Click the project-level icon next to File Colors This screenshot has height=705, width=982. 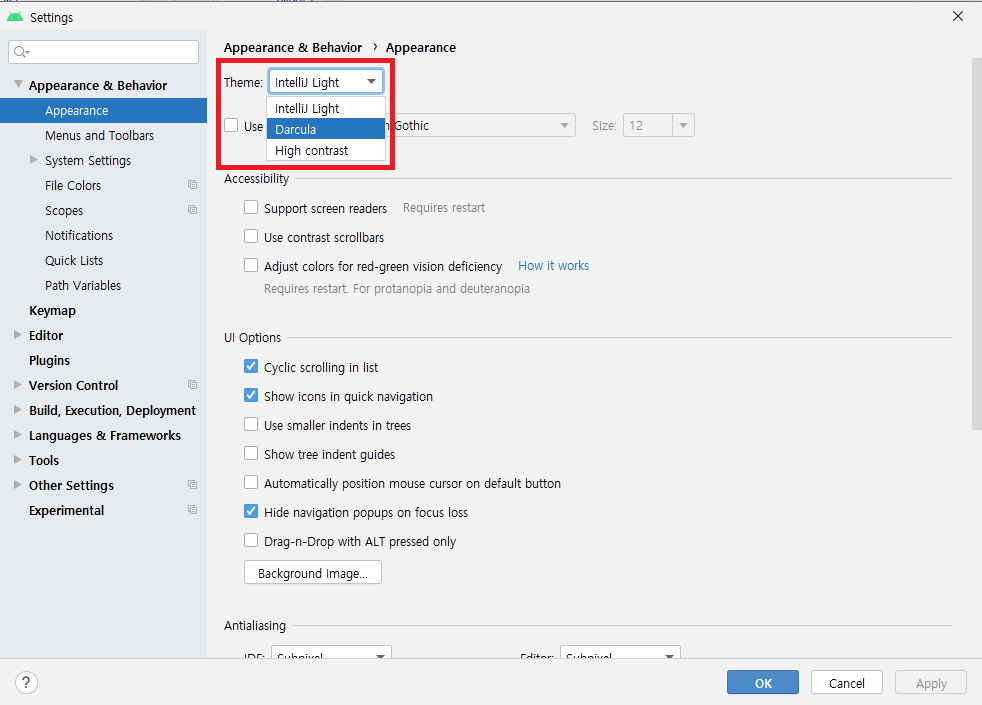(x=192, y=185)
